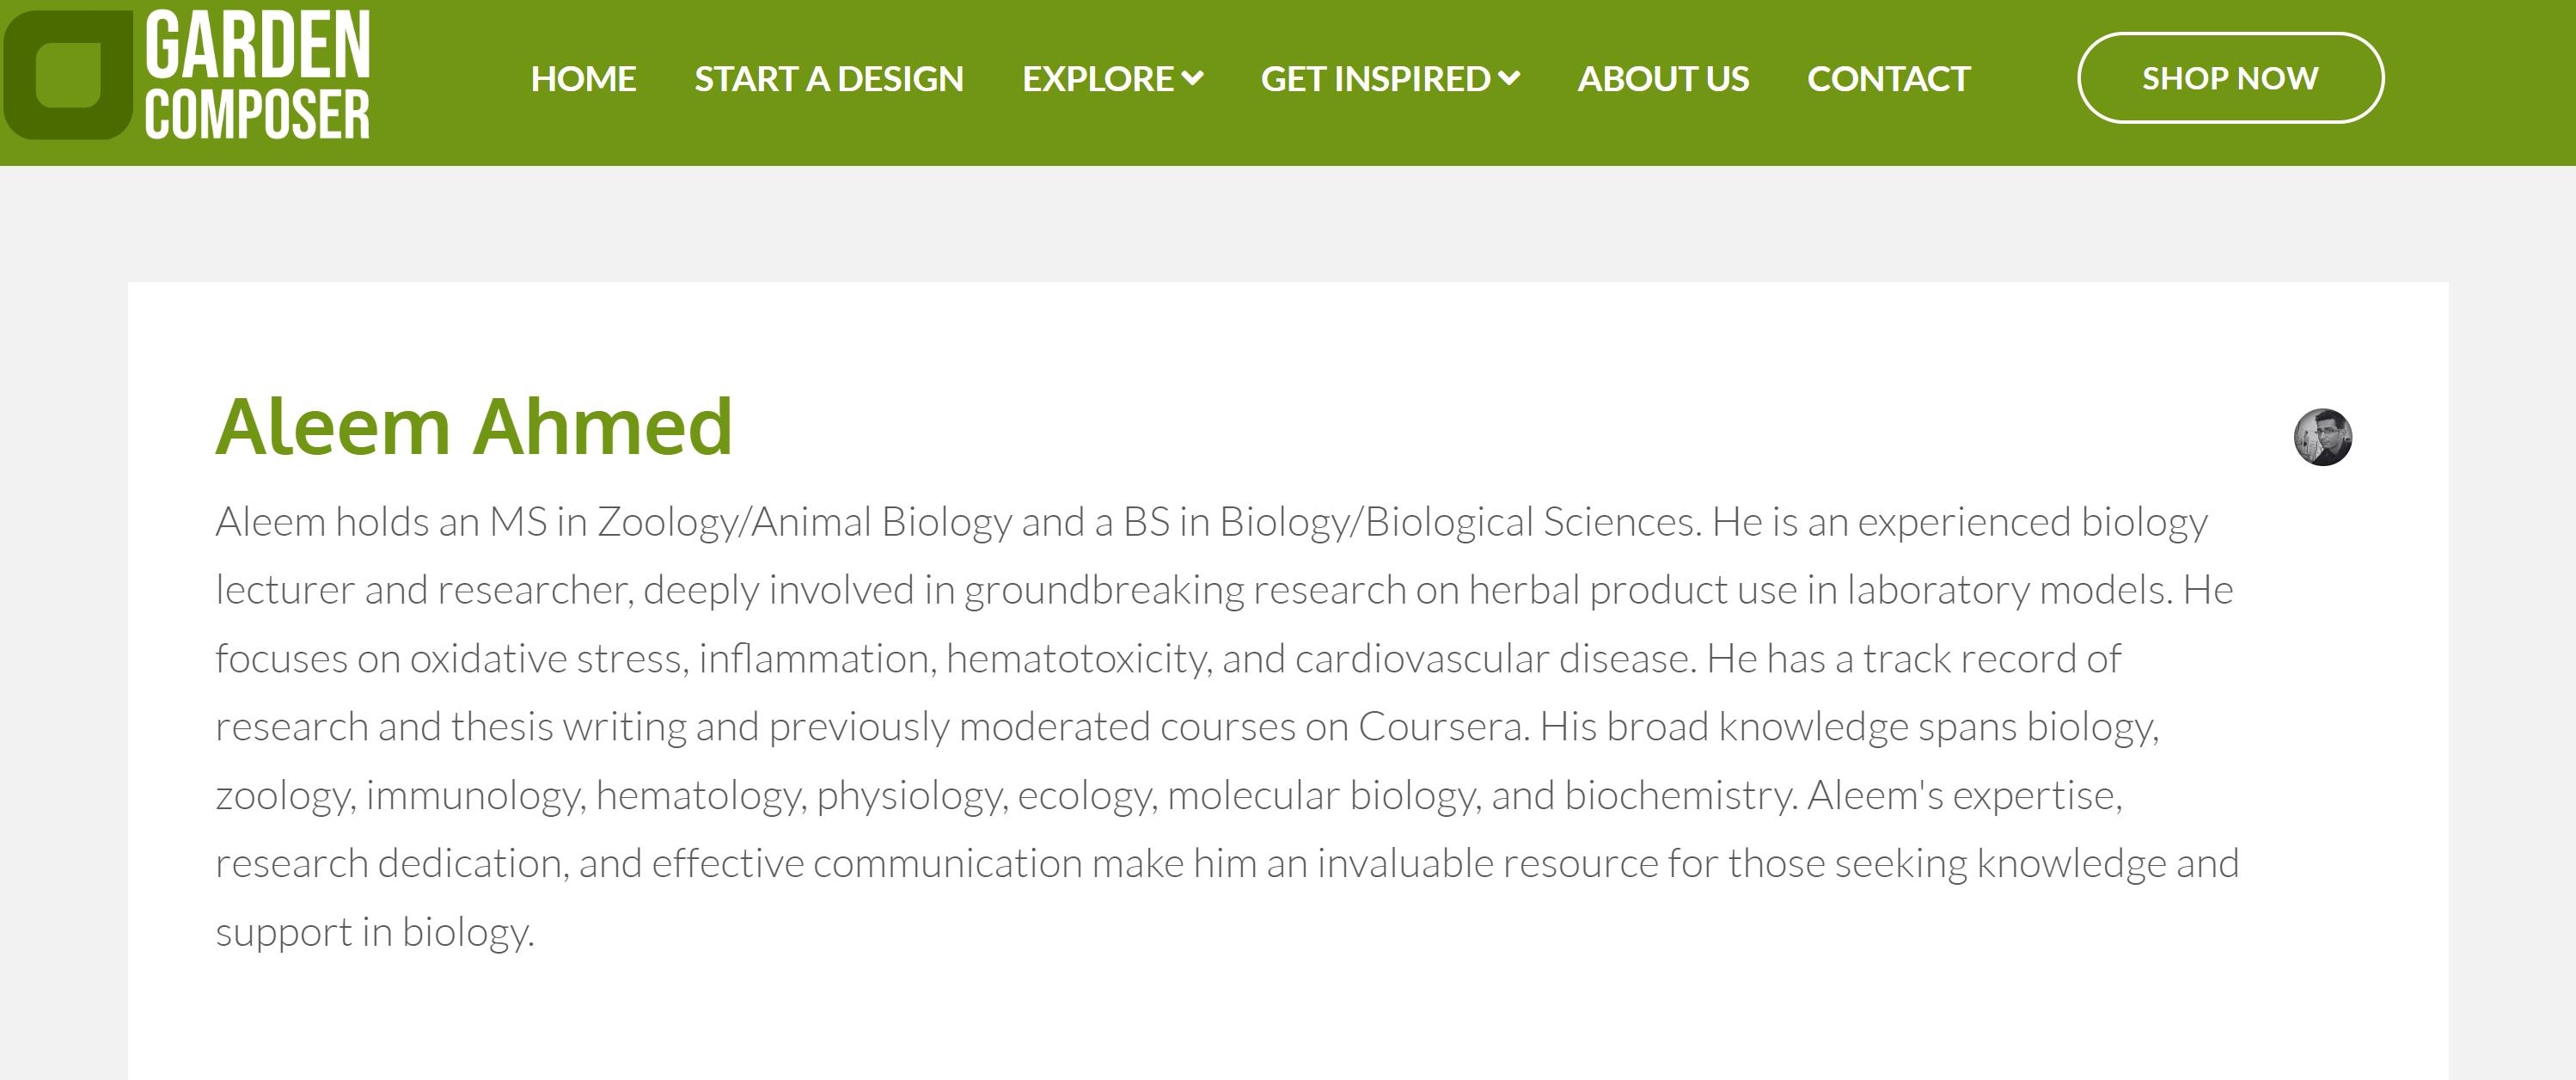Screen dimensions: 2576x1080
Task: Go to the START A DESIGN page
Action: tap(829, 79)
